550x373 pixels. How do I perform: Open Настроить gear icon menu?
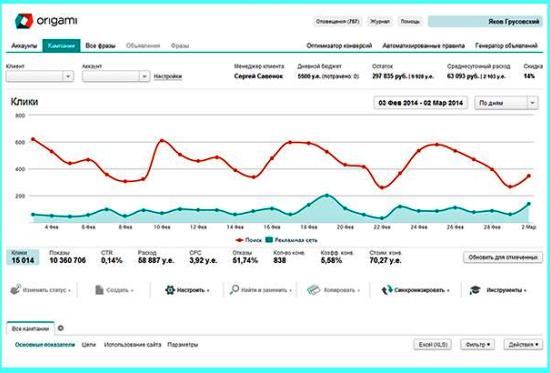[x=170, y=290]
